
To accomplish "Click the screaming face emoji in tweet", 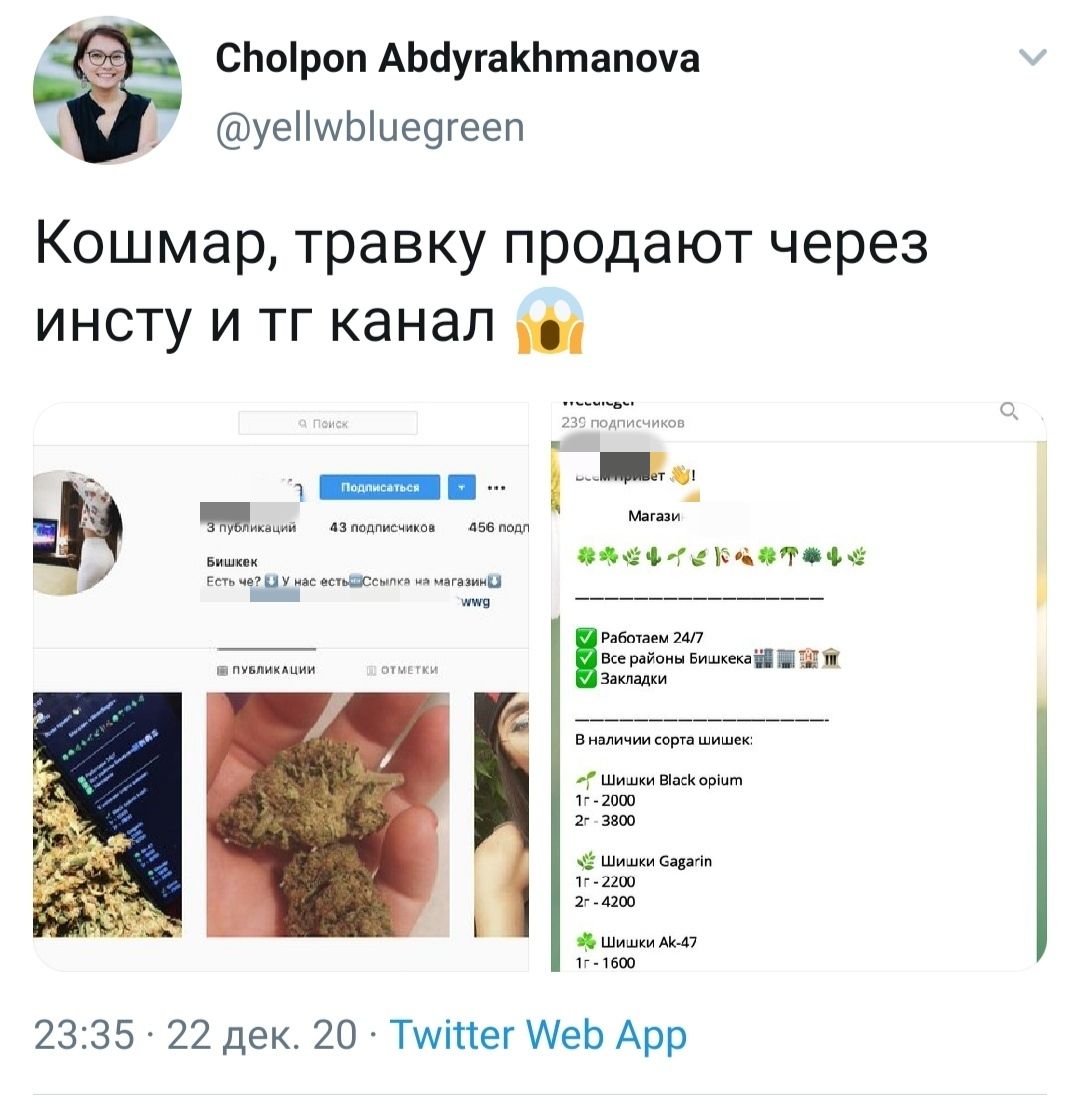I will 551,321.
